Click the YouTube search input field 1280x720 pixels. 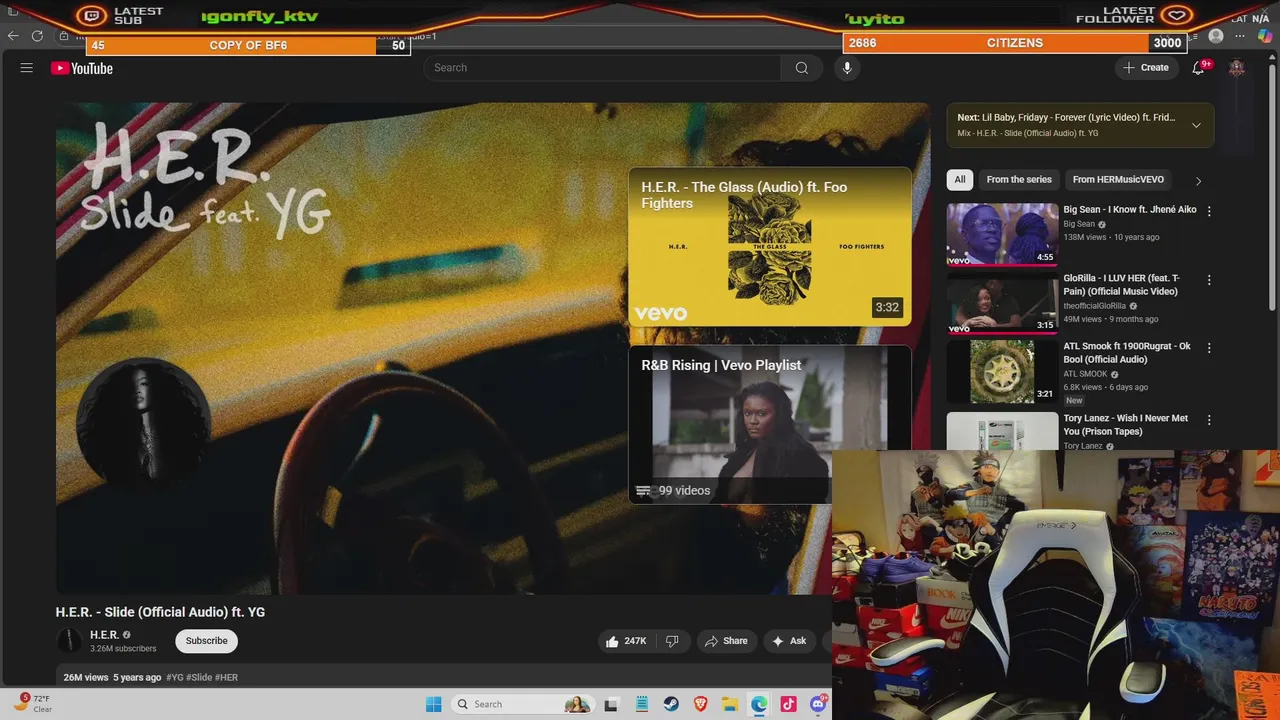coord(602,68)
